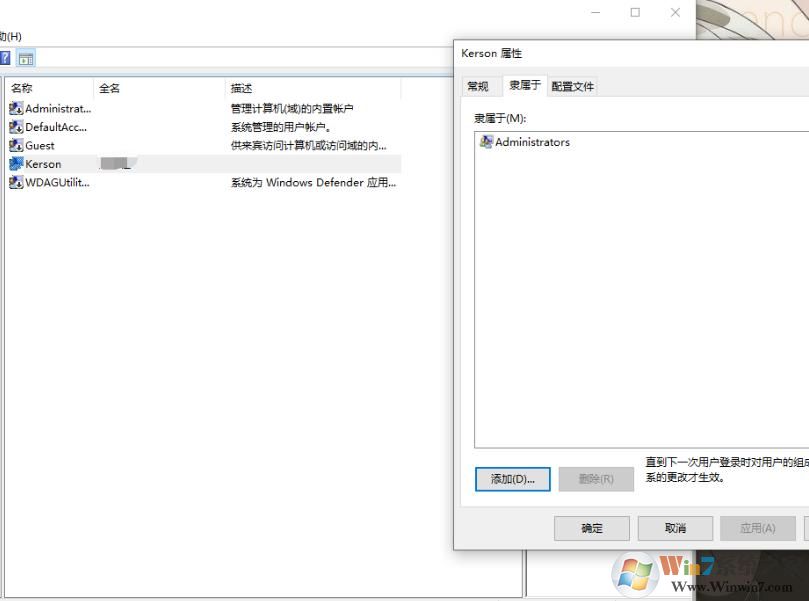Click the 应用(A) button
Viewport: 809px width, 601px height.
coord(757,528)
